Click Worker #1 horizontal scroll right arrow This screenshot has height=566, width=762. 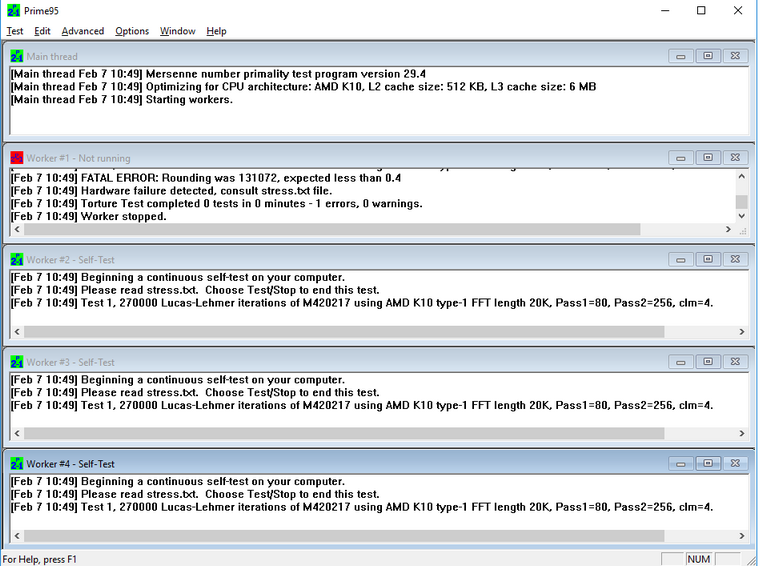pyautogui.click(x=728, y=229)
